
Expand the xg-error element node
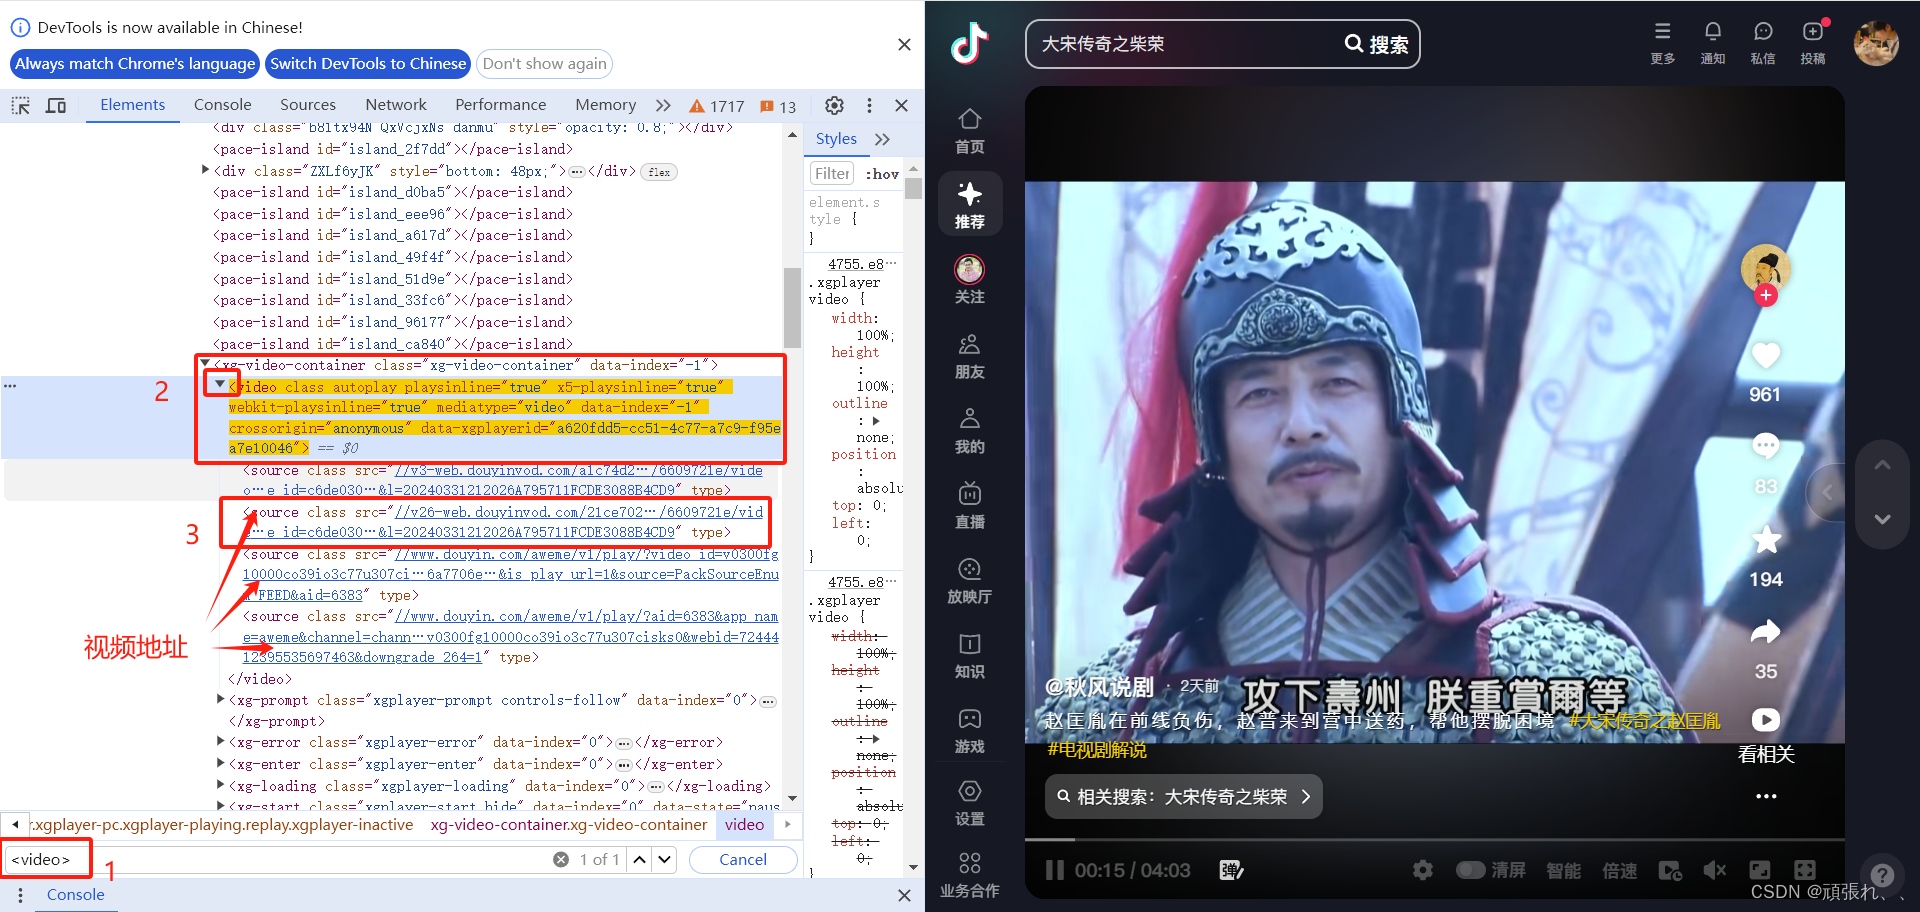tap(221, 741)
